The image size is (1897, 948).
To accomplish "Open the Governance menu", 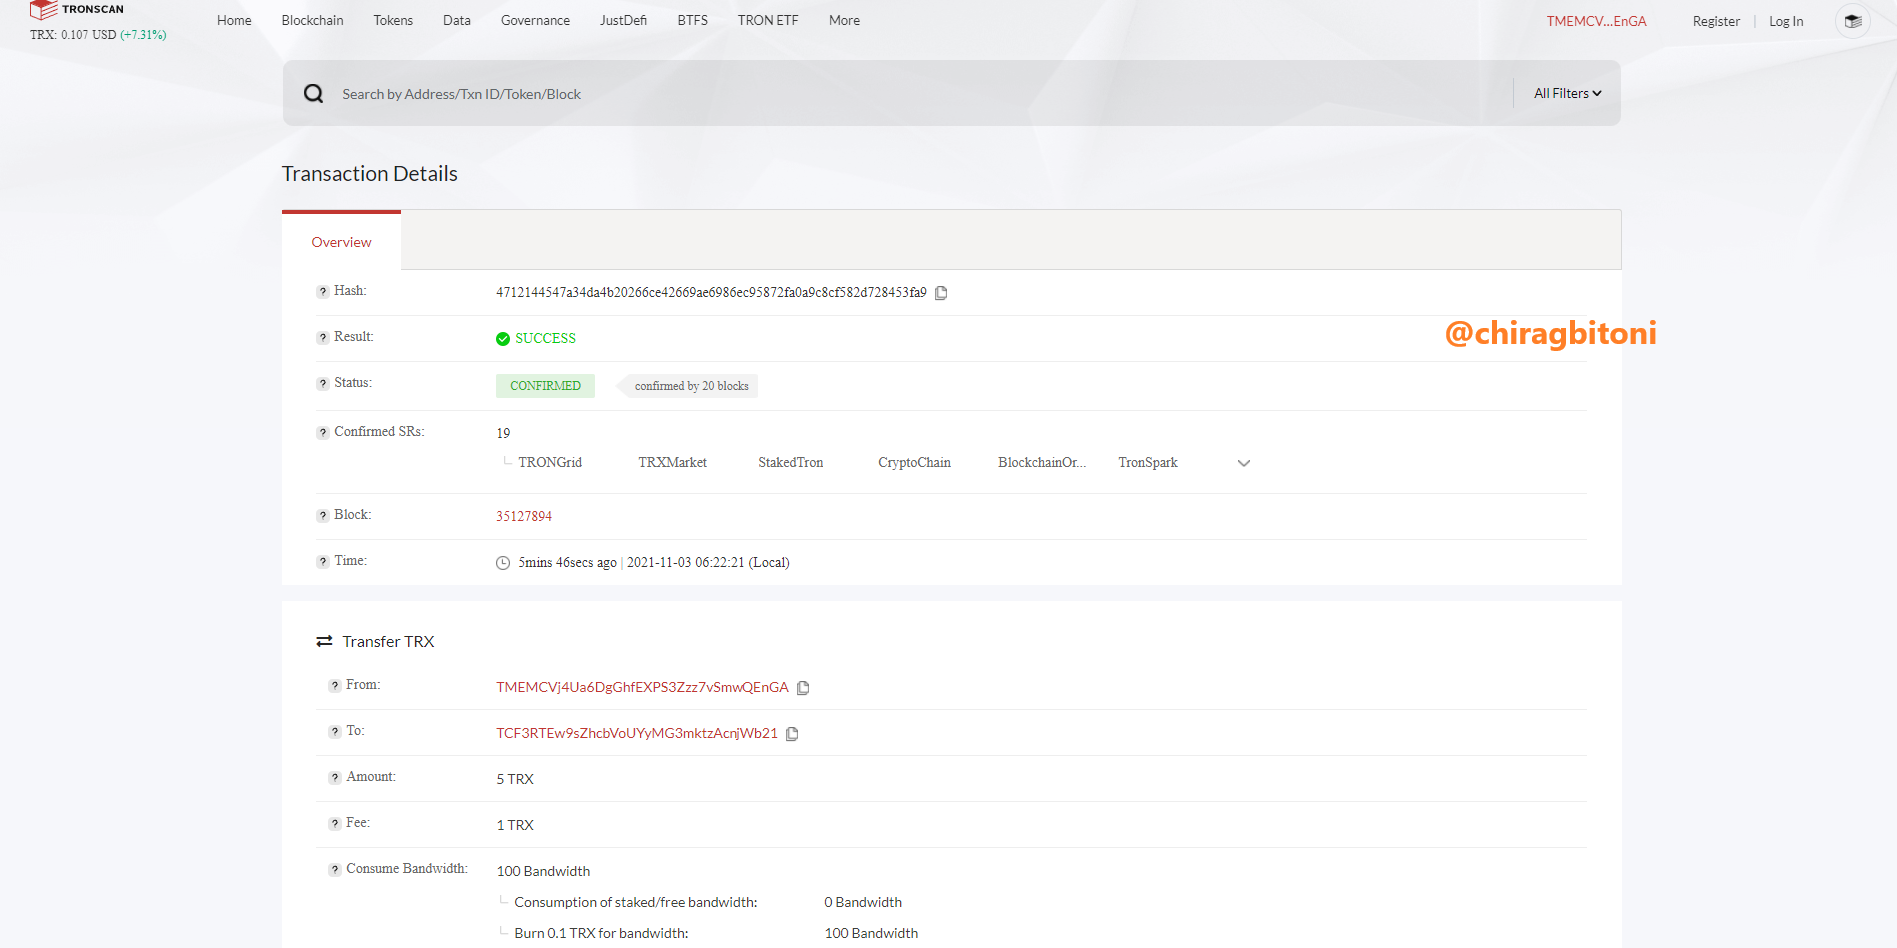I will (x=535, y=20).
